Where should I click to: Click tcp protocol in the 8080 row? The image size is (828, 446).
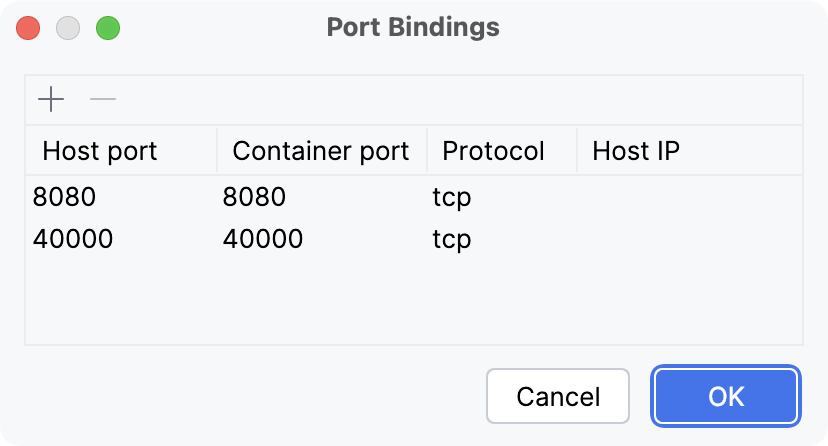[452, 198]
